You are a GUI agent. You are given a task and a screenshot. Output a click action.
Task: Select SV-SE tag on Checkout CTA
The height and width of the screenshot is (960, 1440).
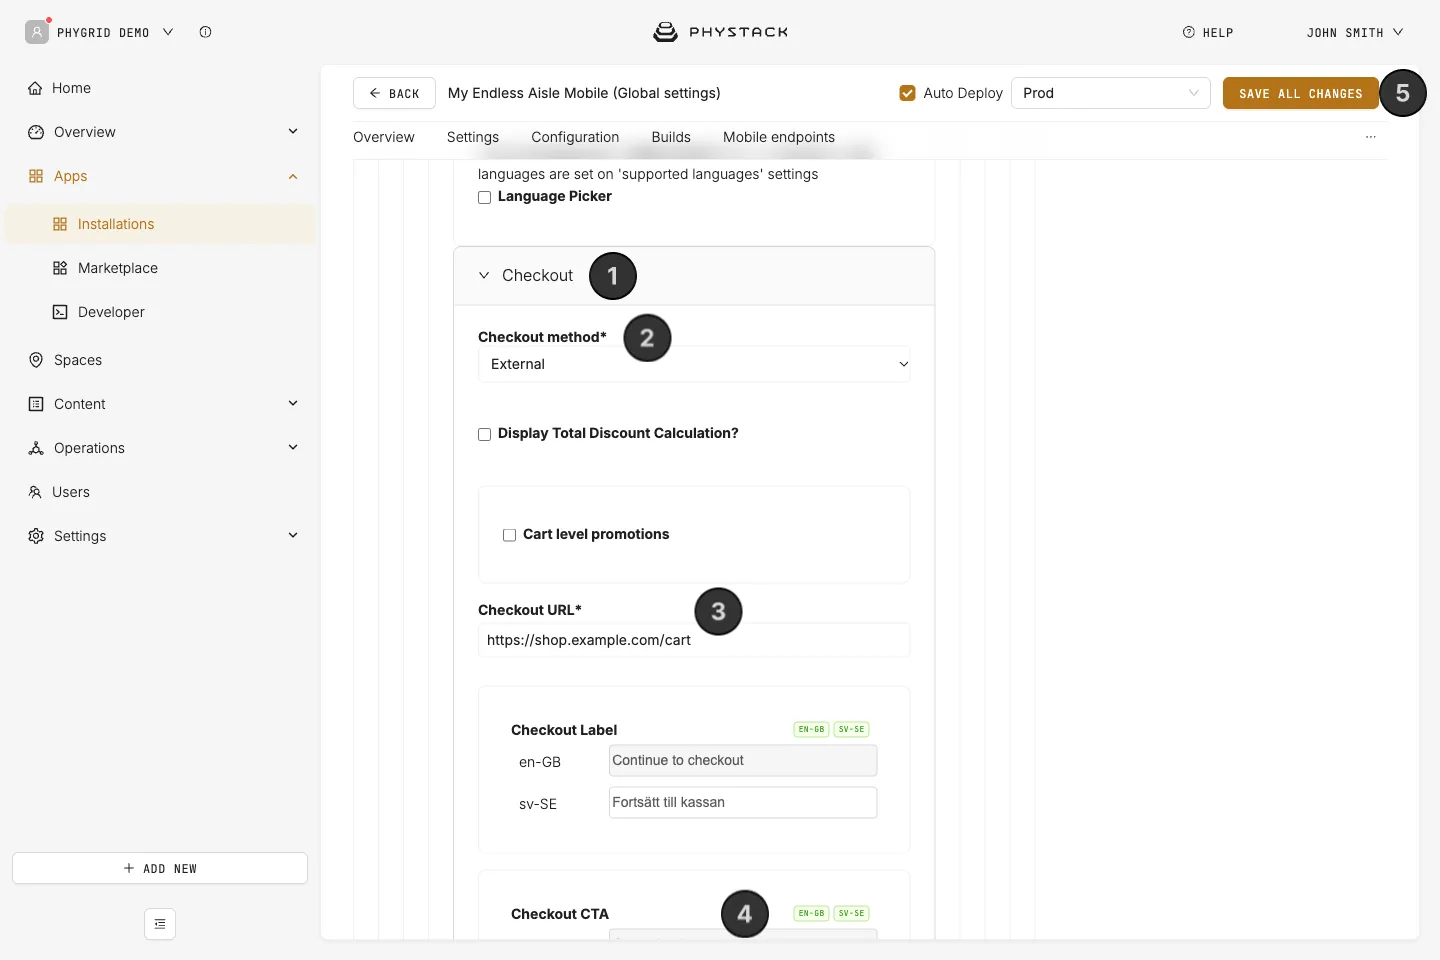852,913
